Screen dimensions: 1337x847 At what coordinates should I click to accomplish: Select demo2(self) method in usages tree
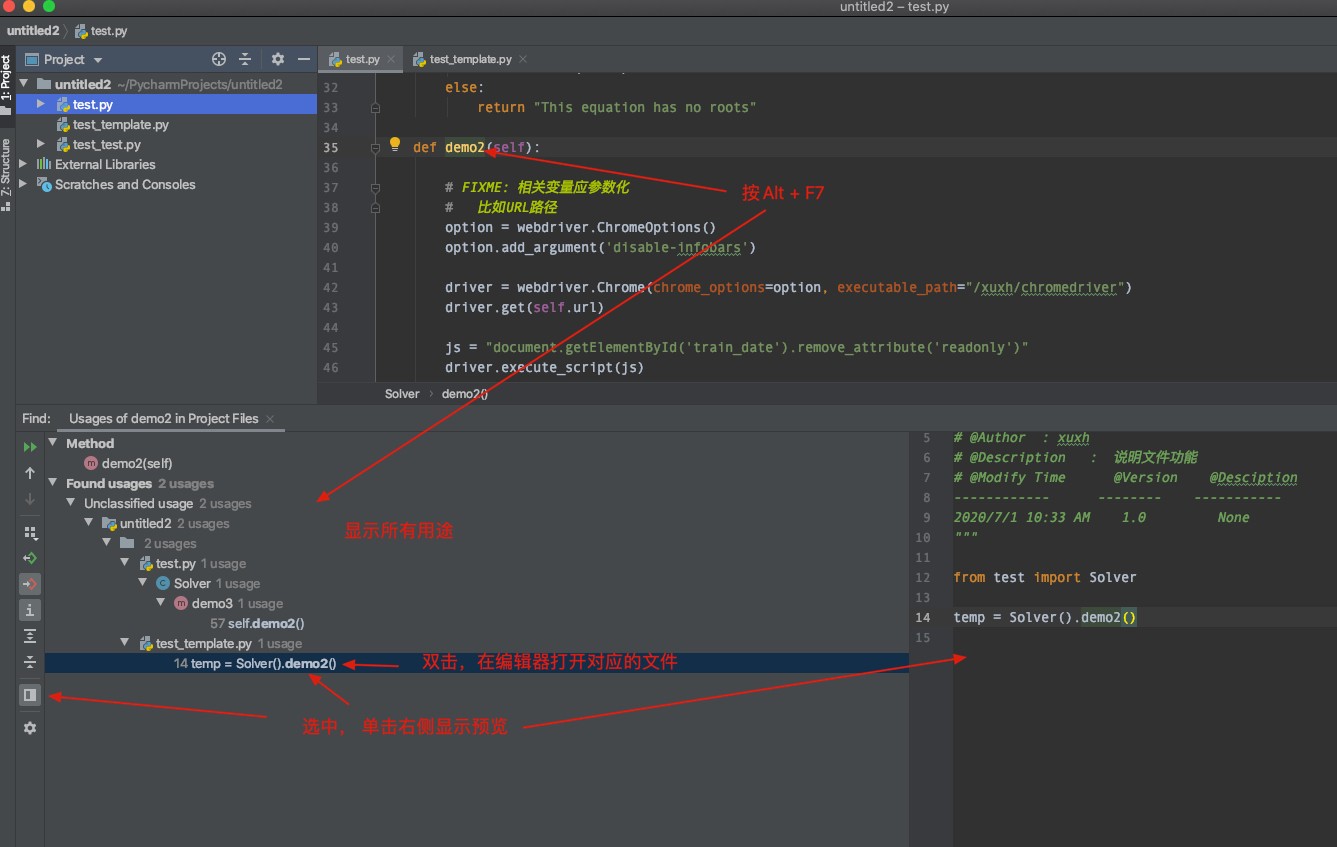coord(128,463)
